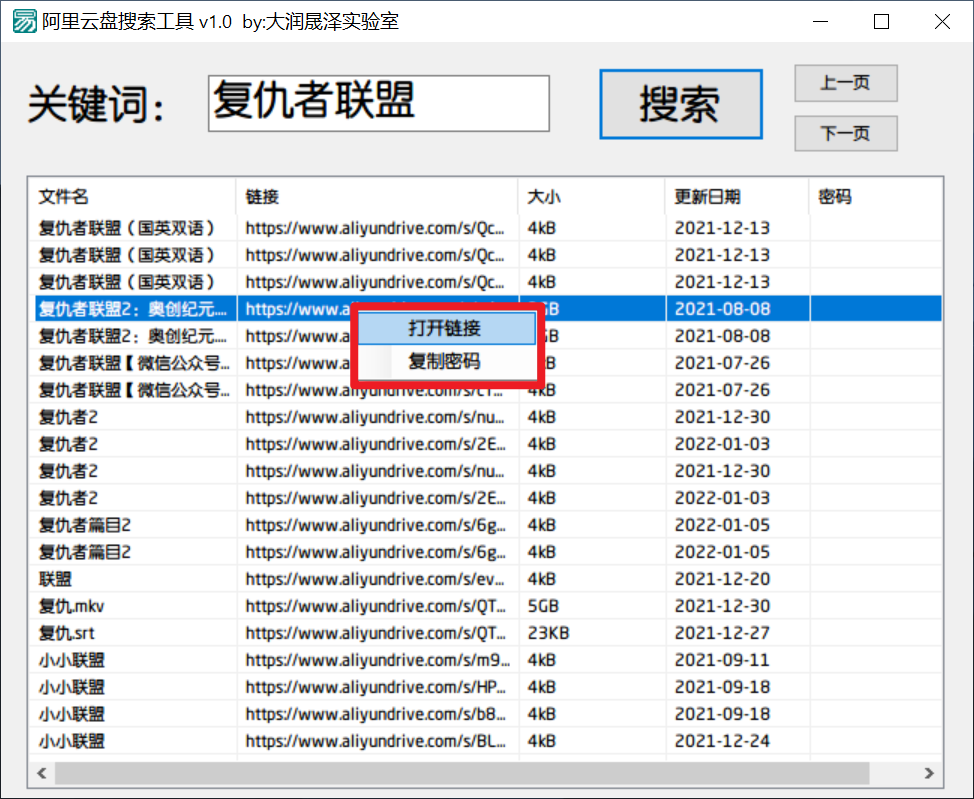Go to next page with 下一页
This screenshot has height=799, width=974.
(845, 133)
